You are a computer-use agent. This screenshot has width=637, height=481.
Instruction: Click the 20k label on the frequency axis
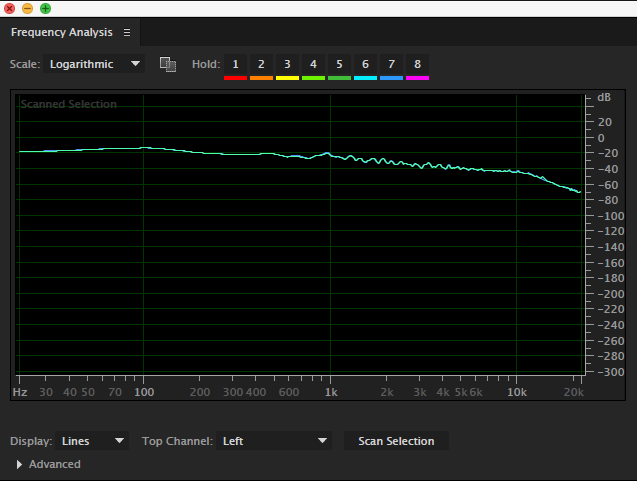tap(574, 392)
